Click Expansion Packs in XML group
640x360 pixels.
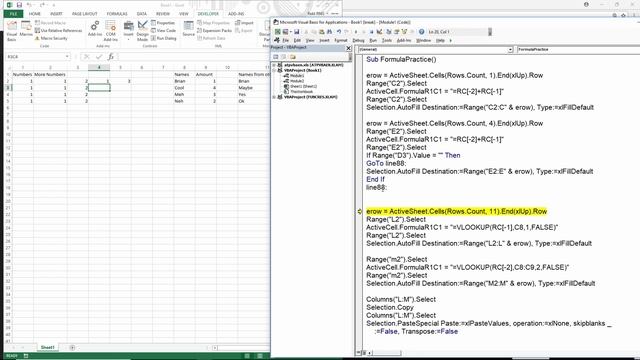tap(215, 31)
